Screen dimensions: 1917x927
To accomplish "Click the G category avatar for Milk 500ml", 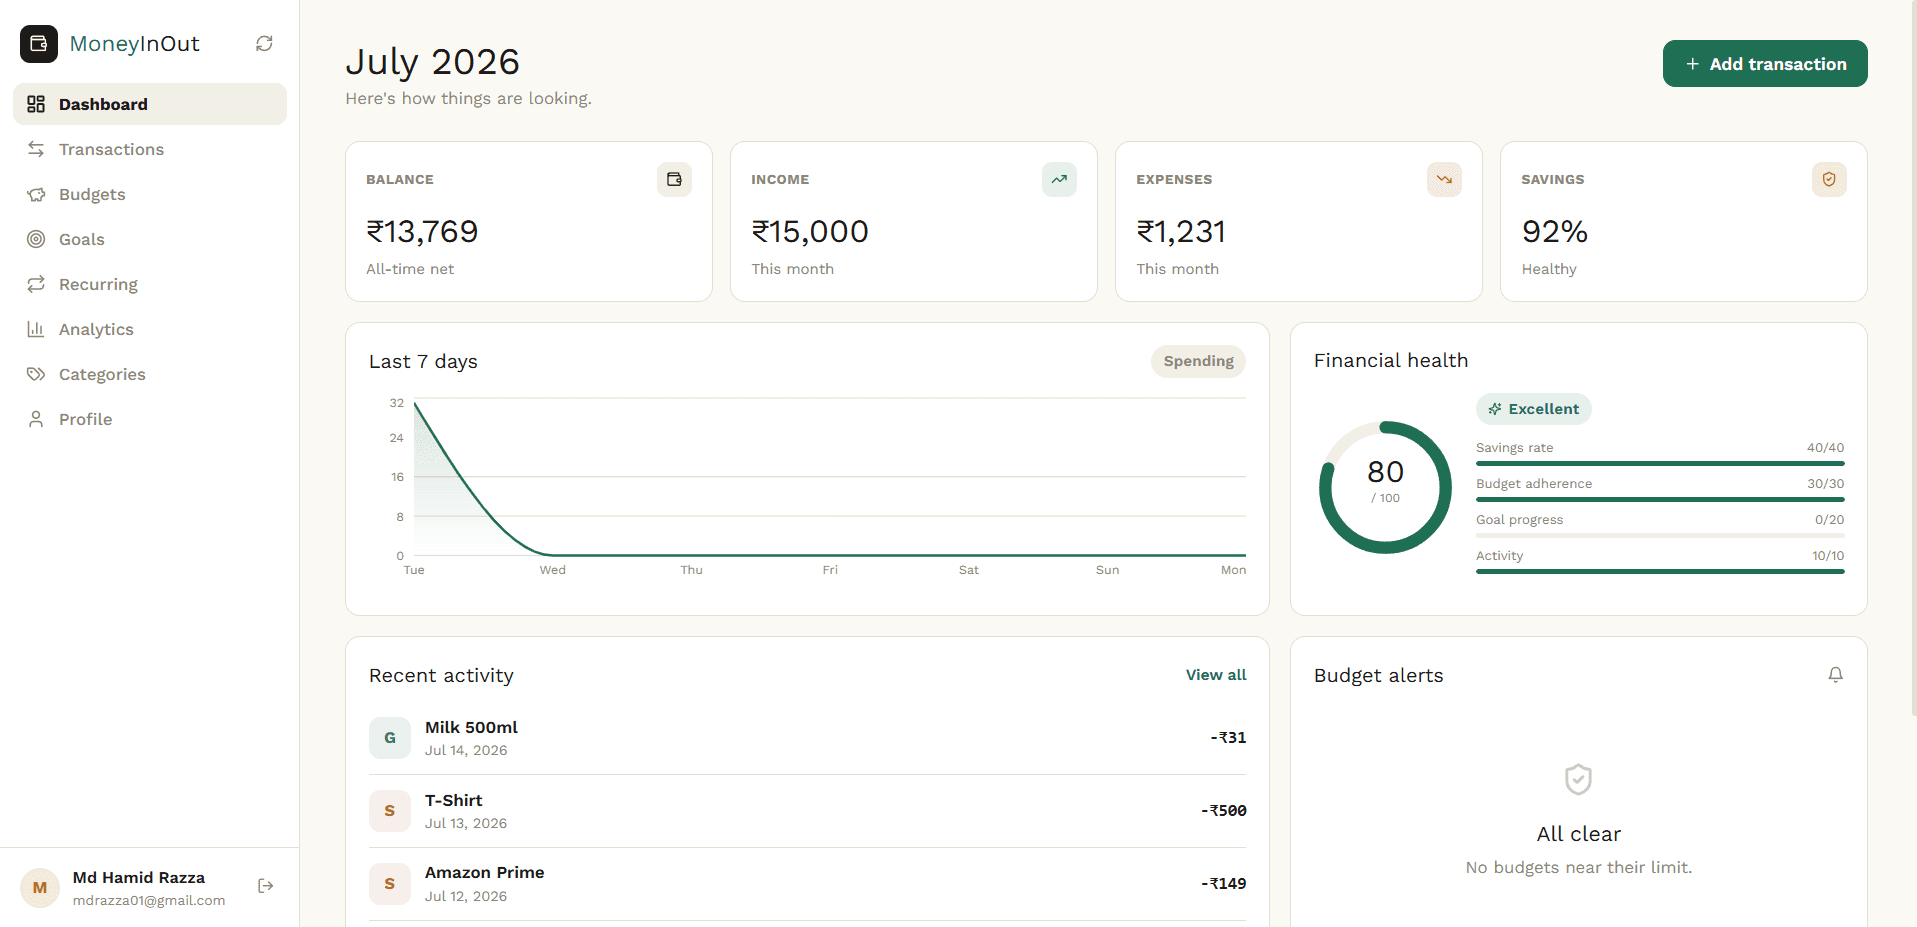I will coord(390,738).
